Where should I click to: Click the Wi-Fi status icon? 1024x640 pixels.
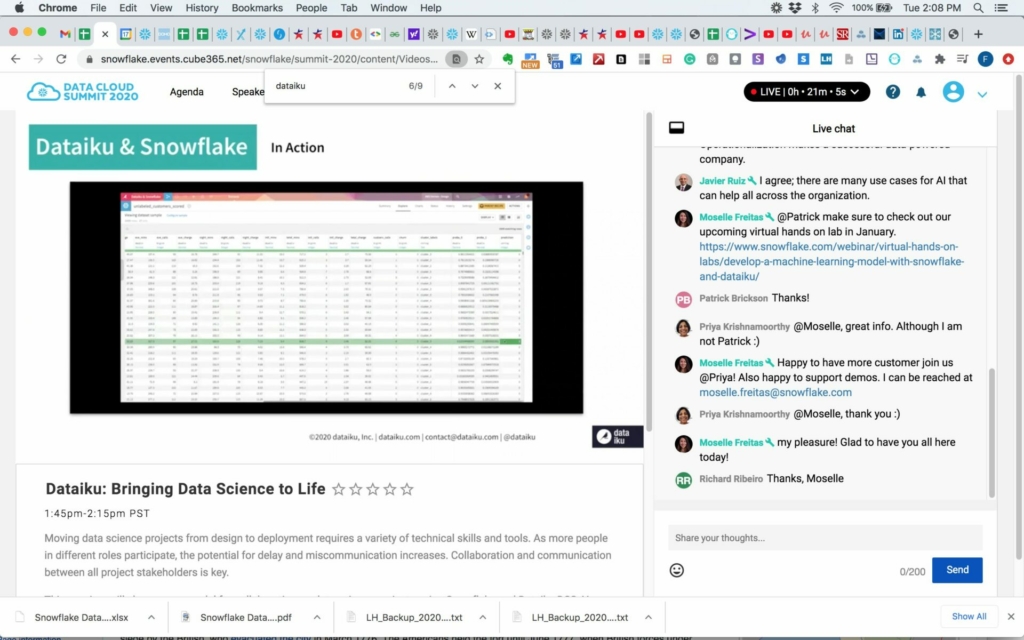[x=836, y=8]
